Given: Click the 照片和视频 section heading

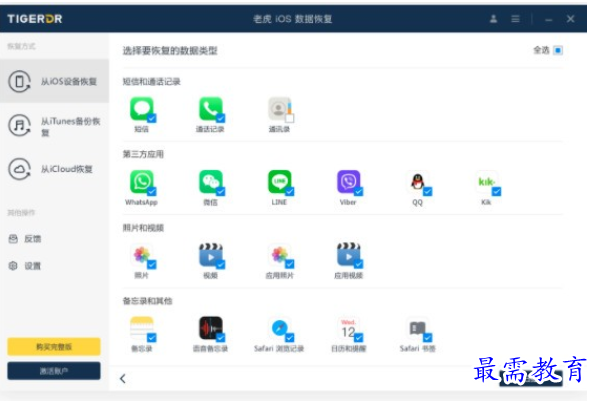Looking at the screenshot, I should [x=143, y=228].
